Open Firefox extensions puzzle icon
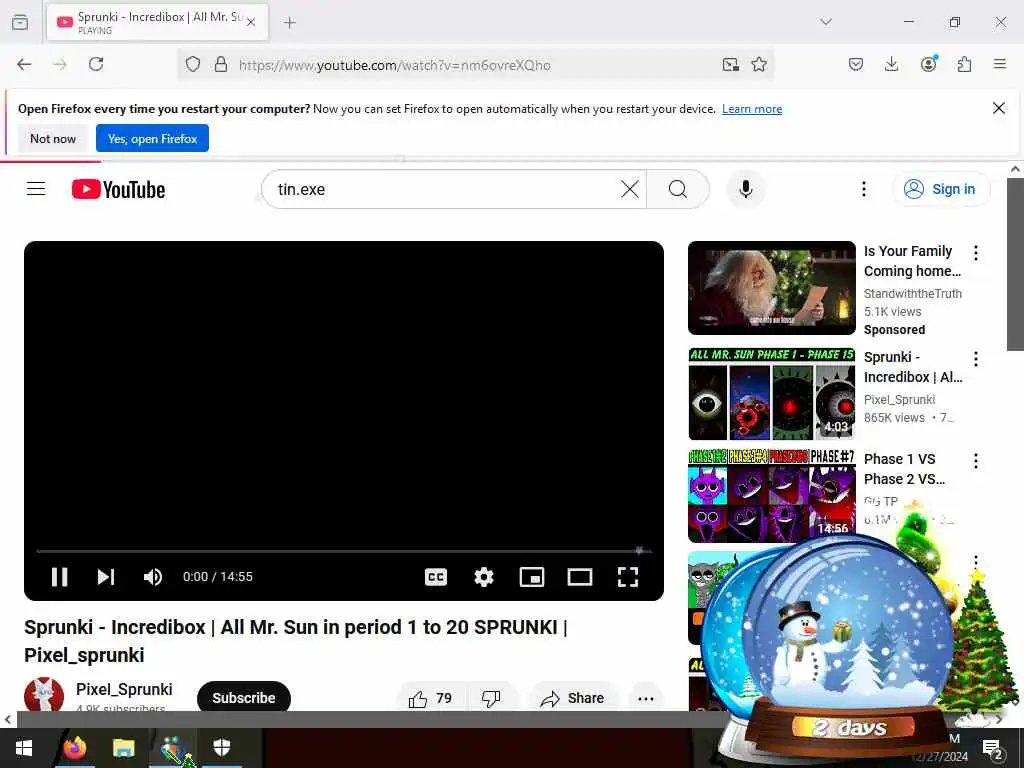The width and height of the screenshot is (1024, 768). (x=964, y=64)
